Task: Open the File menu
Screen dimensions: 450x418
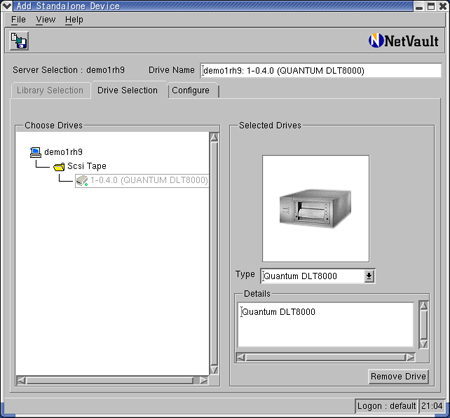Action: tap(18, 20)
